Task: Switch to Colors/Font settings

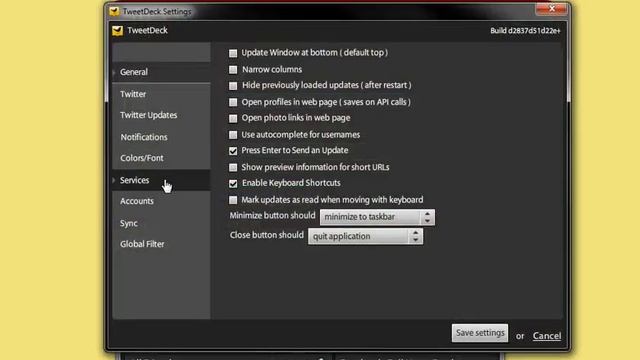Action: (x=161, y=158)
